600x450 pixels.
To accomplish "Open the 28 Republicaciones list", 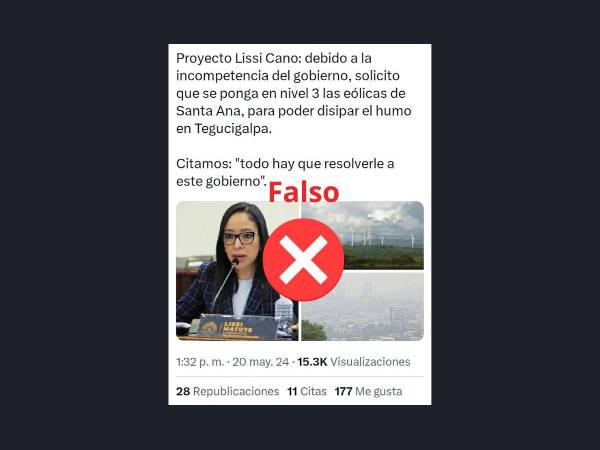I will coord(228,391).
